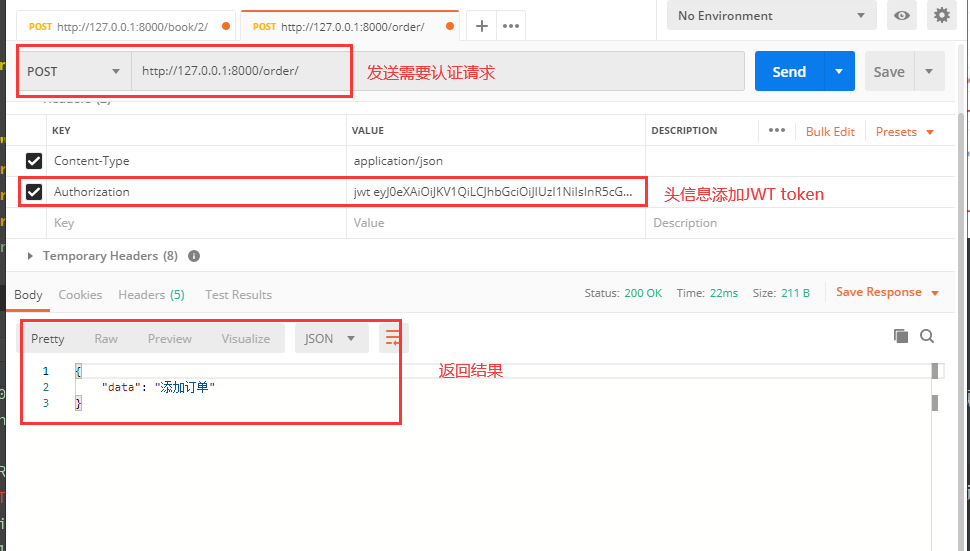The width and height of the screenshot is (970, 551).
Task: Open Save button dropdown arrow
Action: point(929,72)
